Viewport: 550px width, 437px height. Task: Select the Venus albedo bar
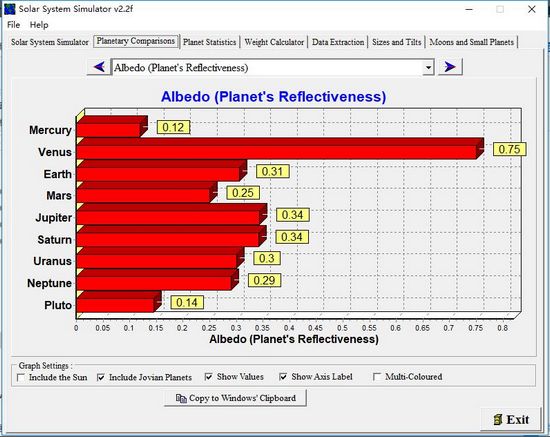pyautogui.click(x=280, y=149)
